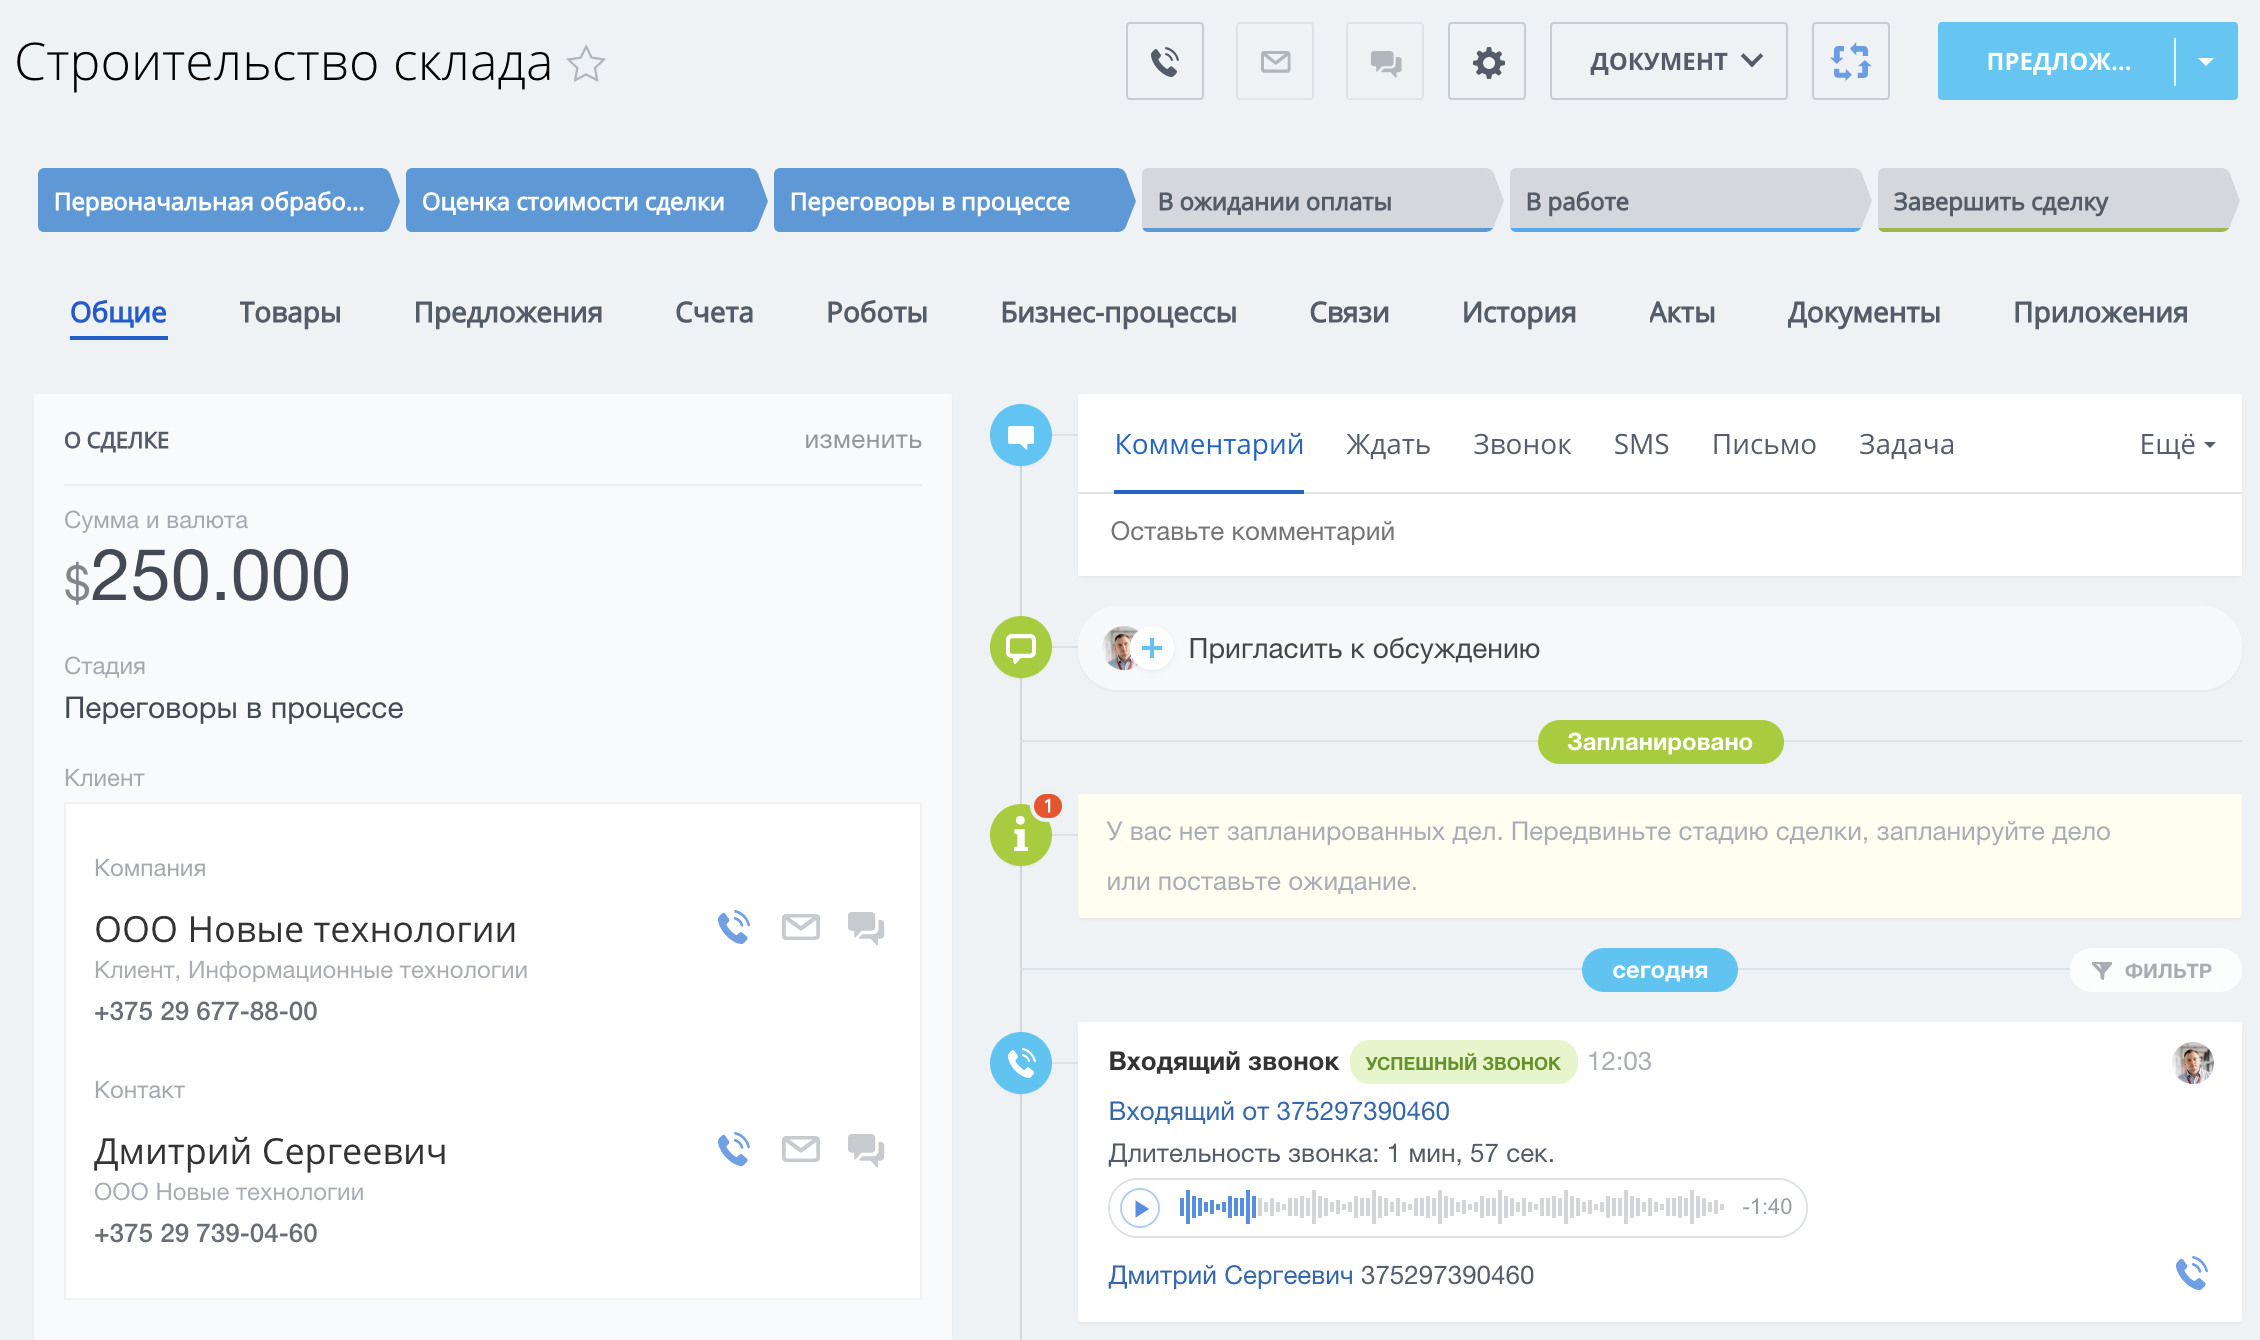The height and width of the screenshot is (1340, 2260).
Task: Call company ООО Новые технологии via phone icon
Action: coord(734,928)
